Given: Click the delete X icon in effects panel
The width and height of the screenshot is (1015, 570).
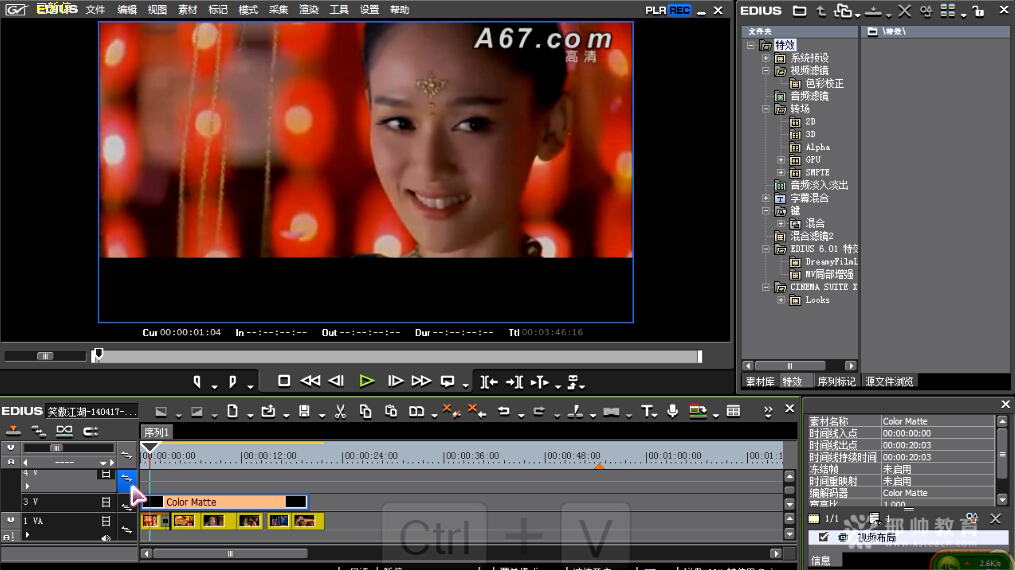Looking at the screenshot, I should tap(904, 11).
